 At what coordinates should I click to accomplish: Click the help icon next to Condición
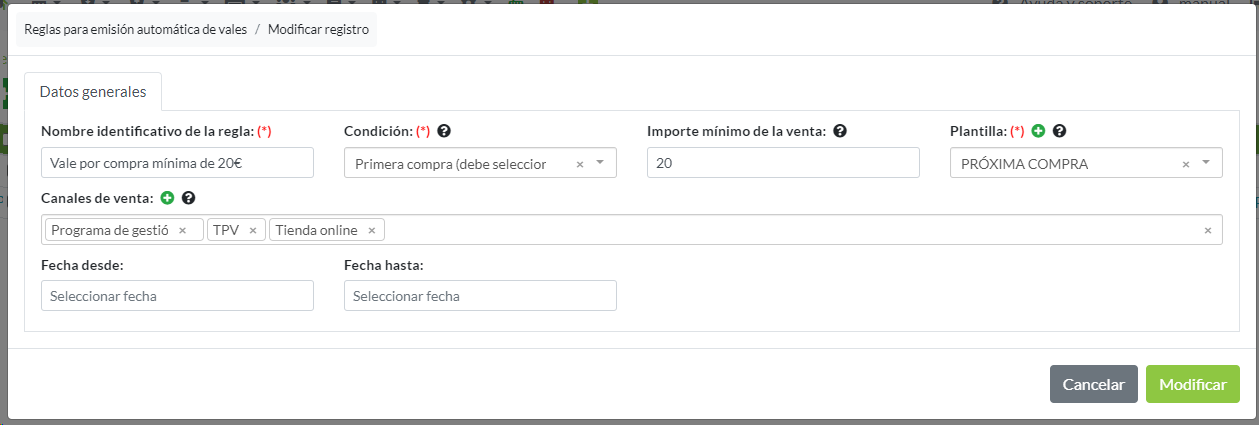pyautogui.click(x=444, y=131)
